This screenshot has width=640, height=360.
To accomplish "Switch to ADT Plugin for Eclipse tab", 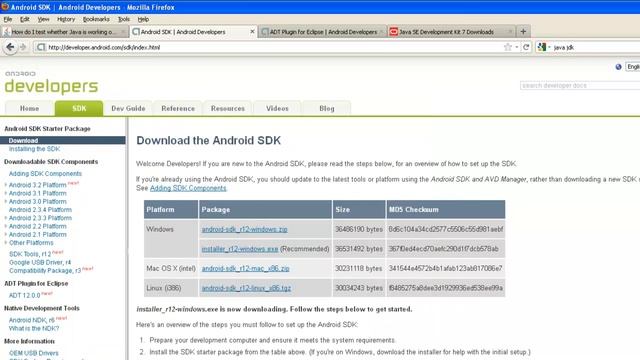I will pos(322,31).
